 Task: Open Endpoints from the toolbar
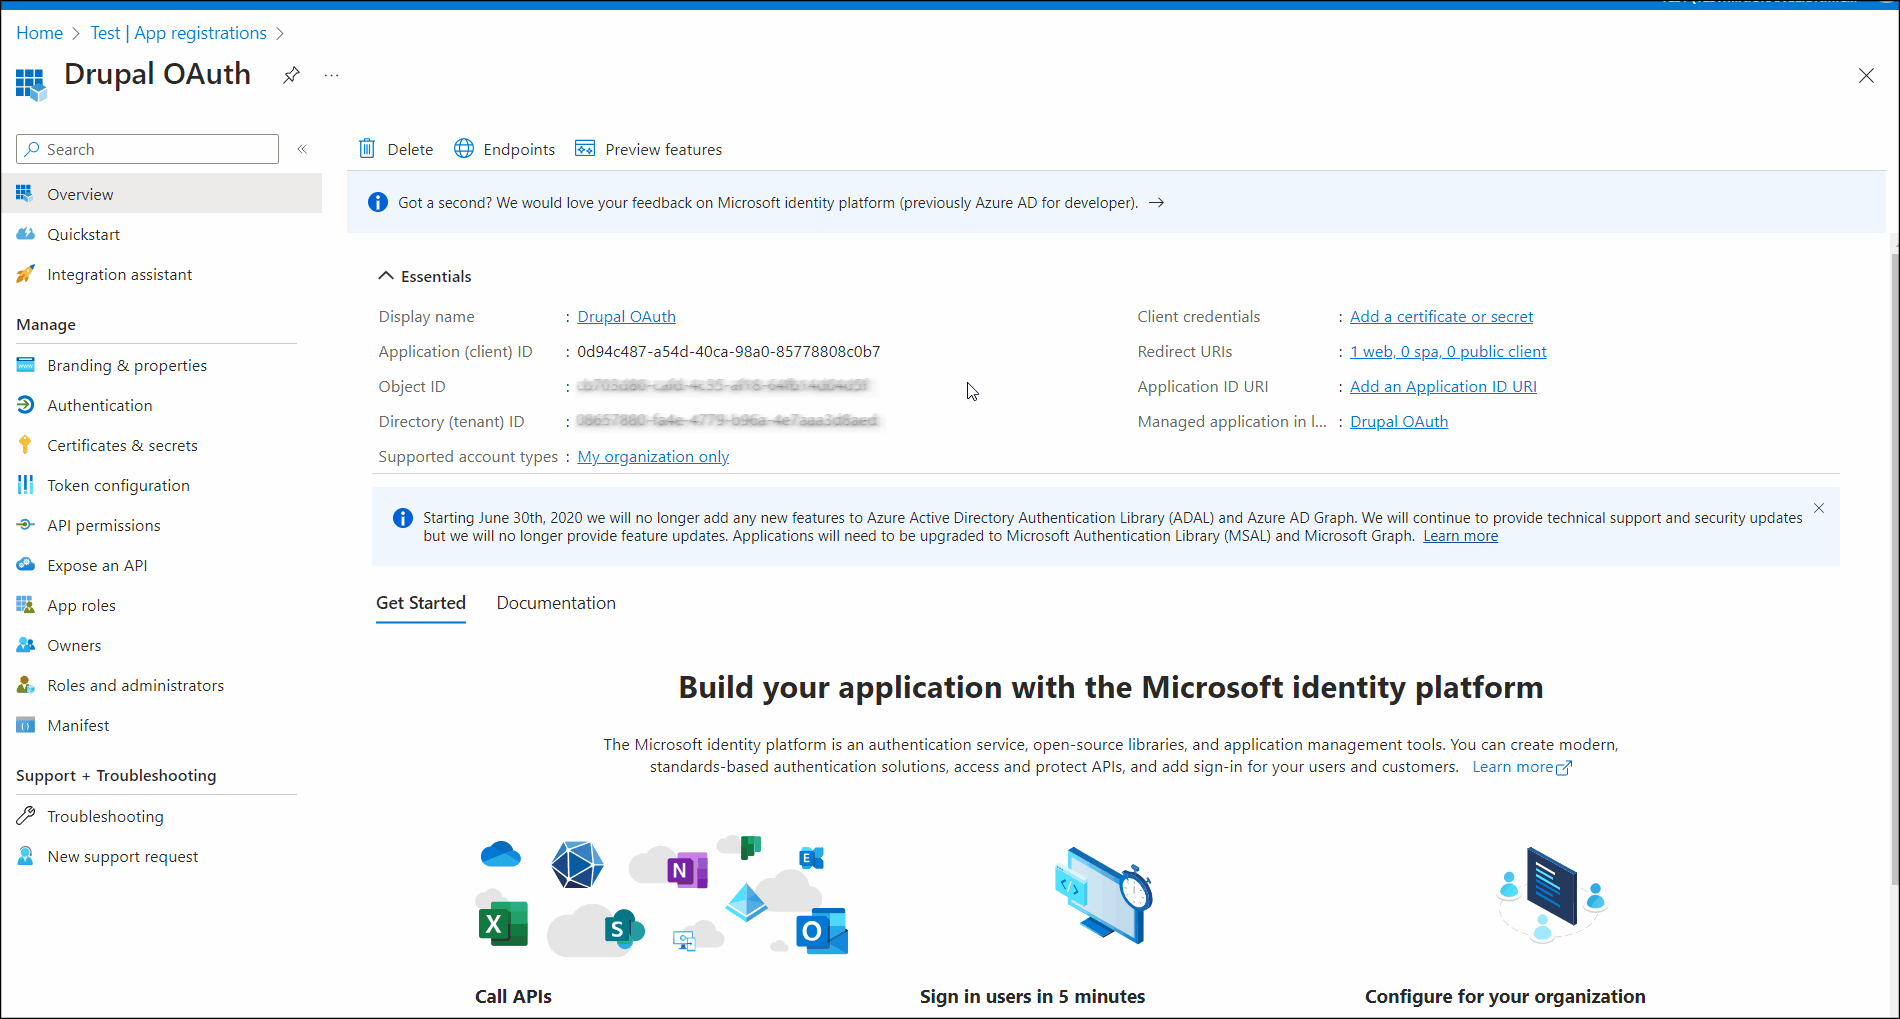(x=504, y=148)
